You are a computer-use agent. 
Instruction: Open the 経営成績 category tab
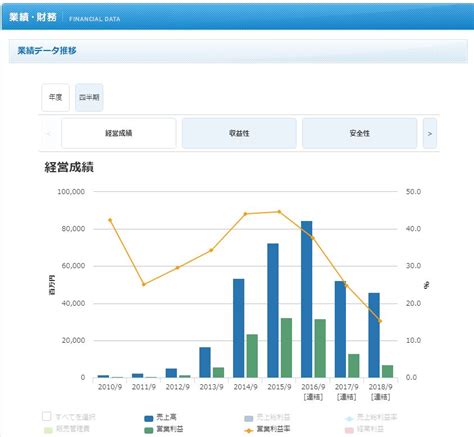[119, 133]
